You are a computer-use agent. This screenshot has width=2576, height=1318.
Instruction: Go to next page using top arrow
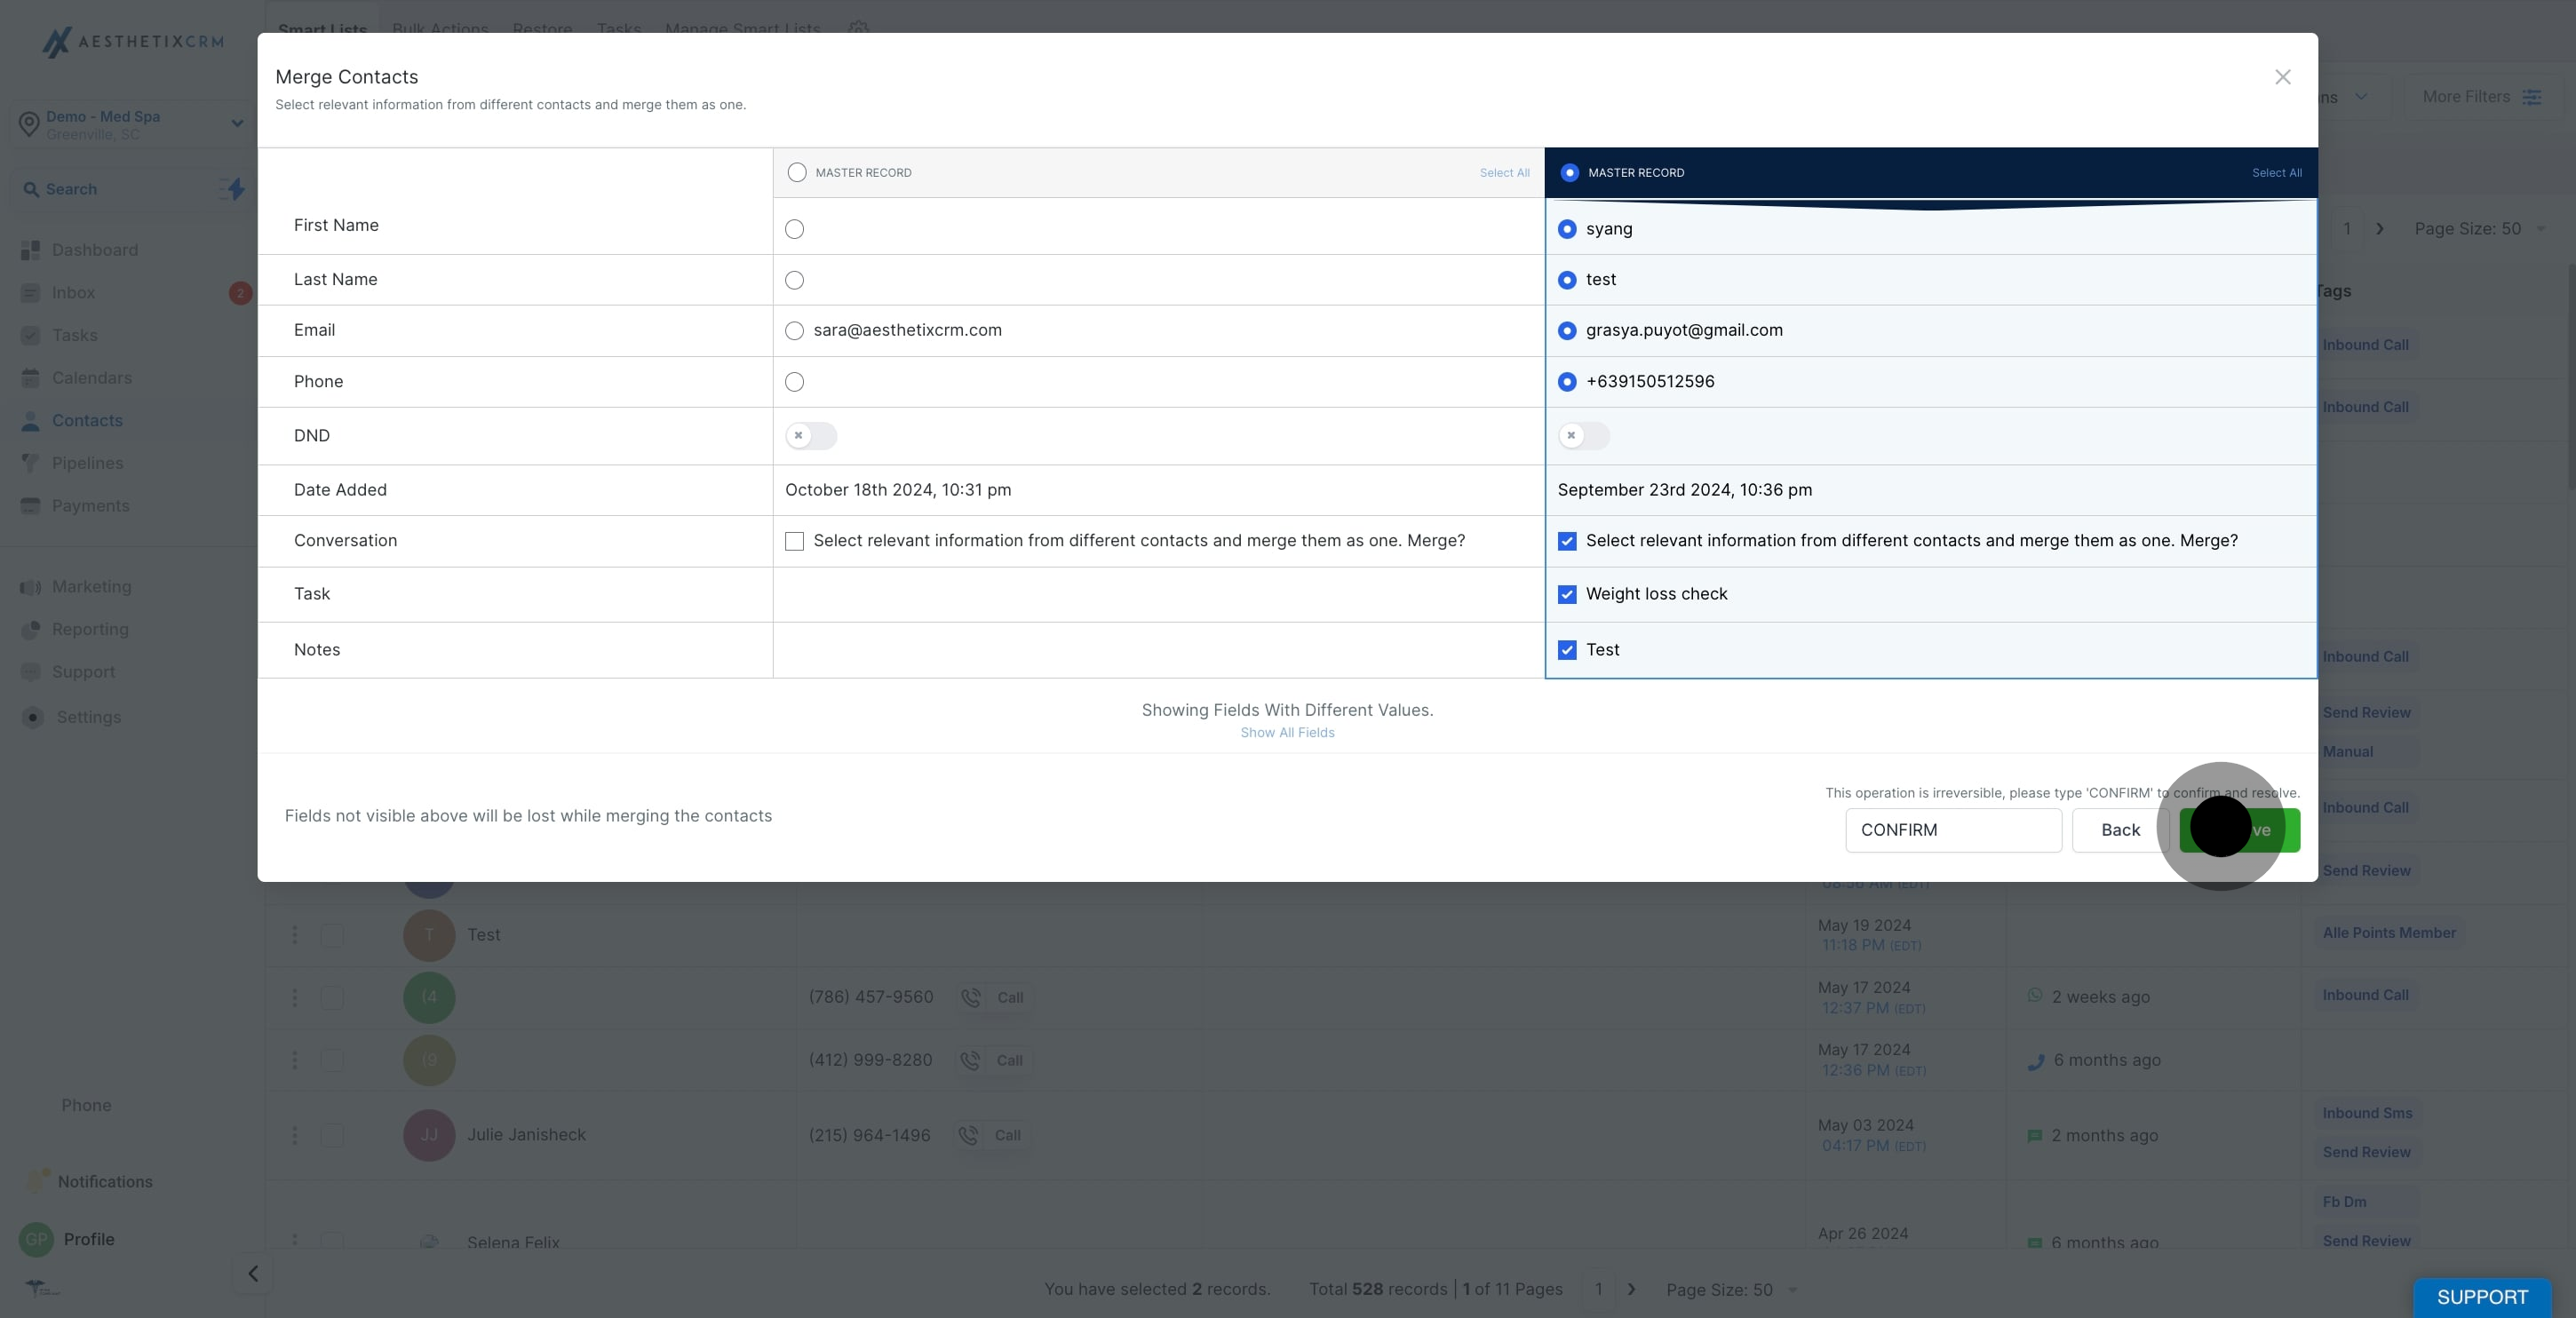click(x=2380, y=229)
